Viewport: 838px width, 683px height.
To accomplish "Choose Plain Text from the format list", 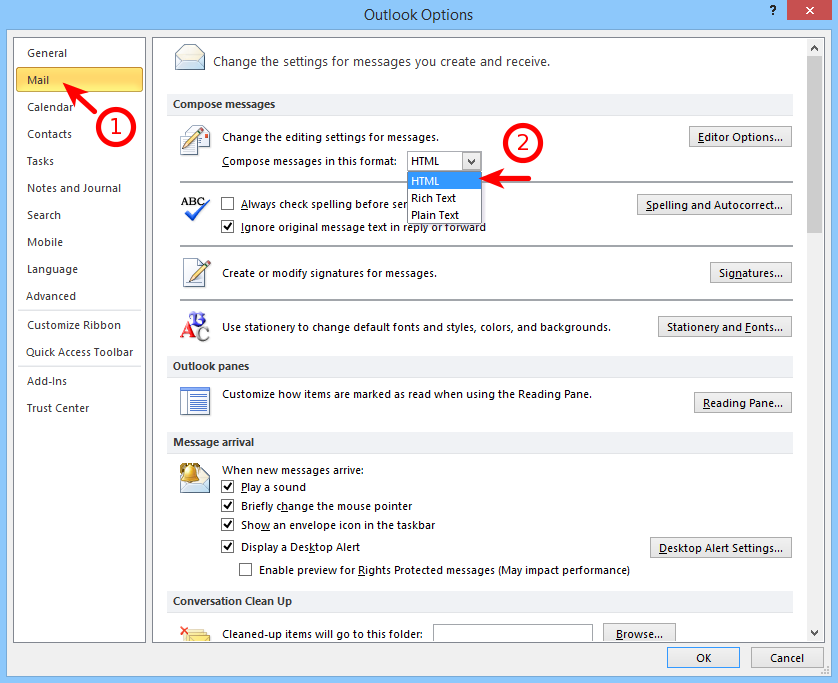I will tap(444, 215).
